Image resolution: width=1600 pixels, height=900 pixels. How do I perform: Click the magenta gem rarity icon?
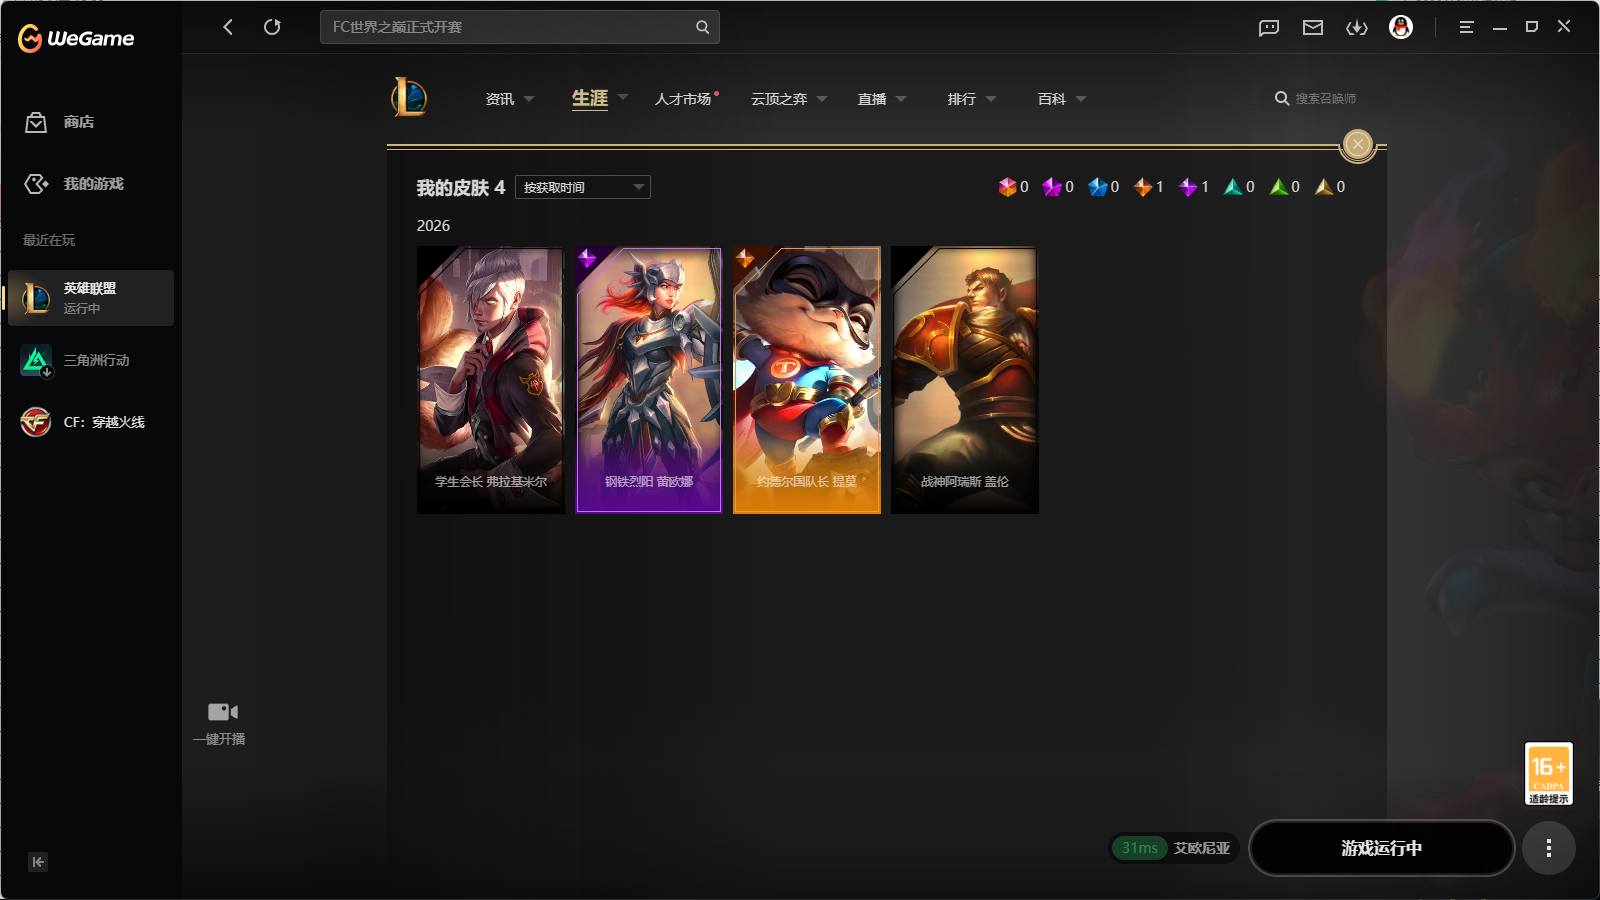(1052, 187)
